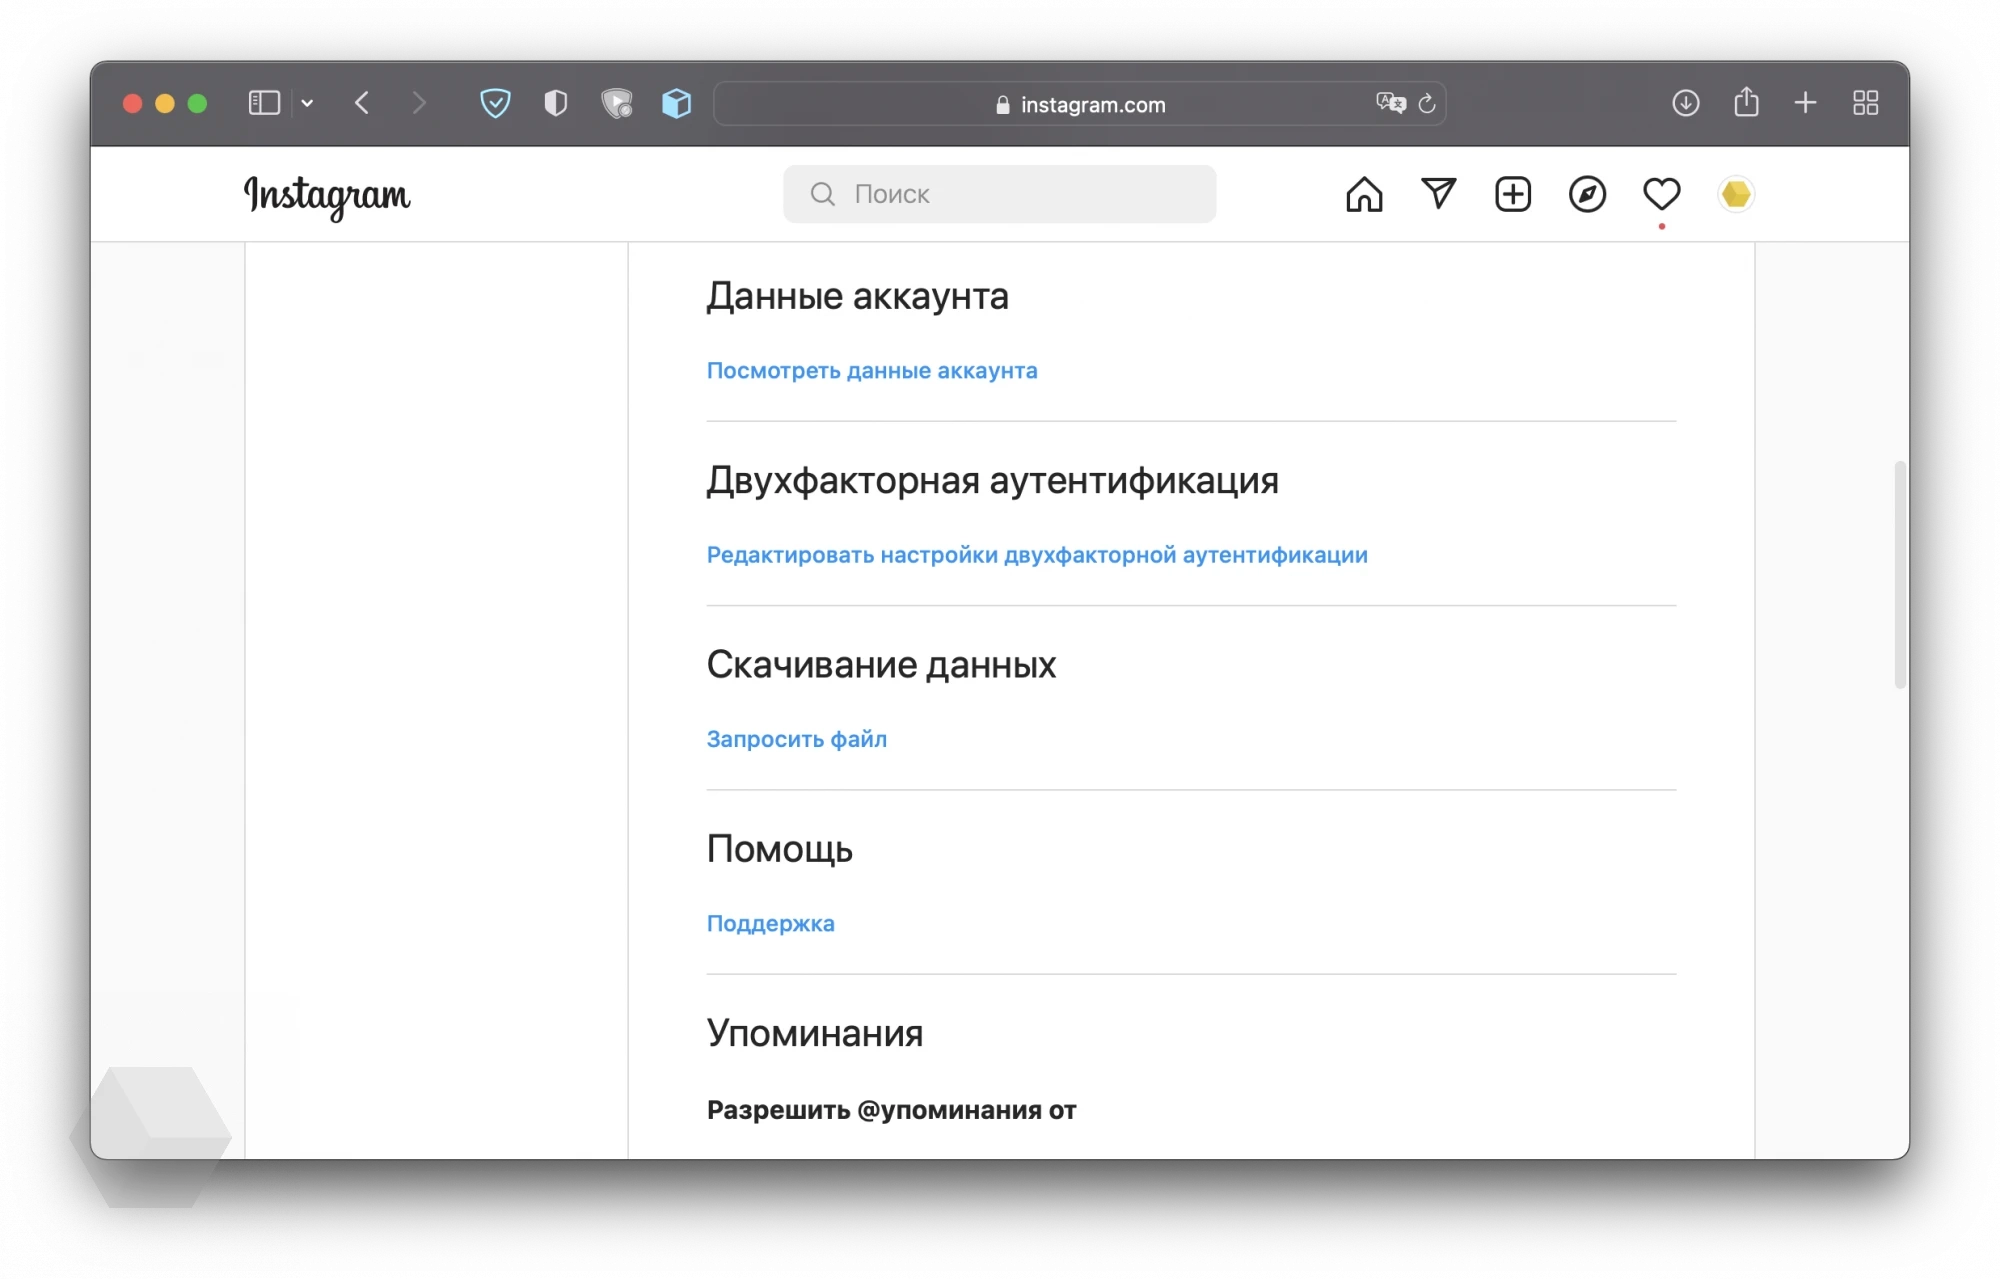The height and width of the screenshot is (1279, 2000).
Task: Open the Explore compass
Action: point(1587,194)
